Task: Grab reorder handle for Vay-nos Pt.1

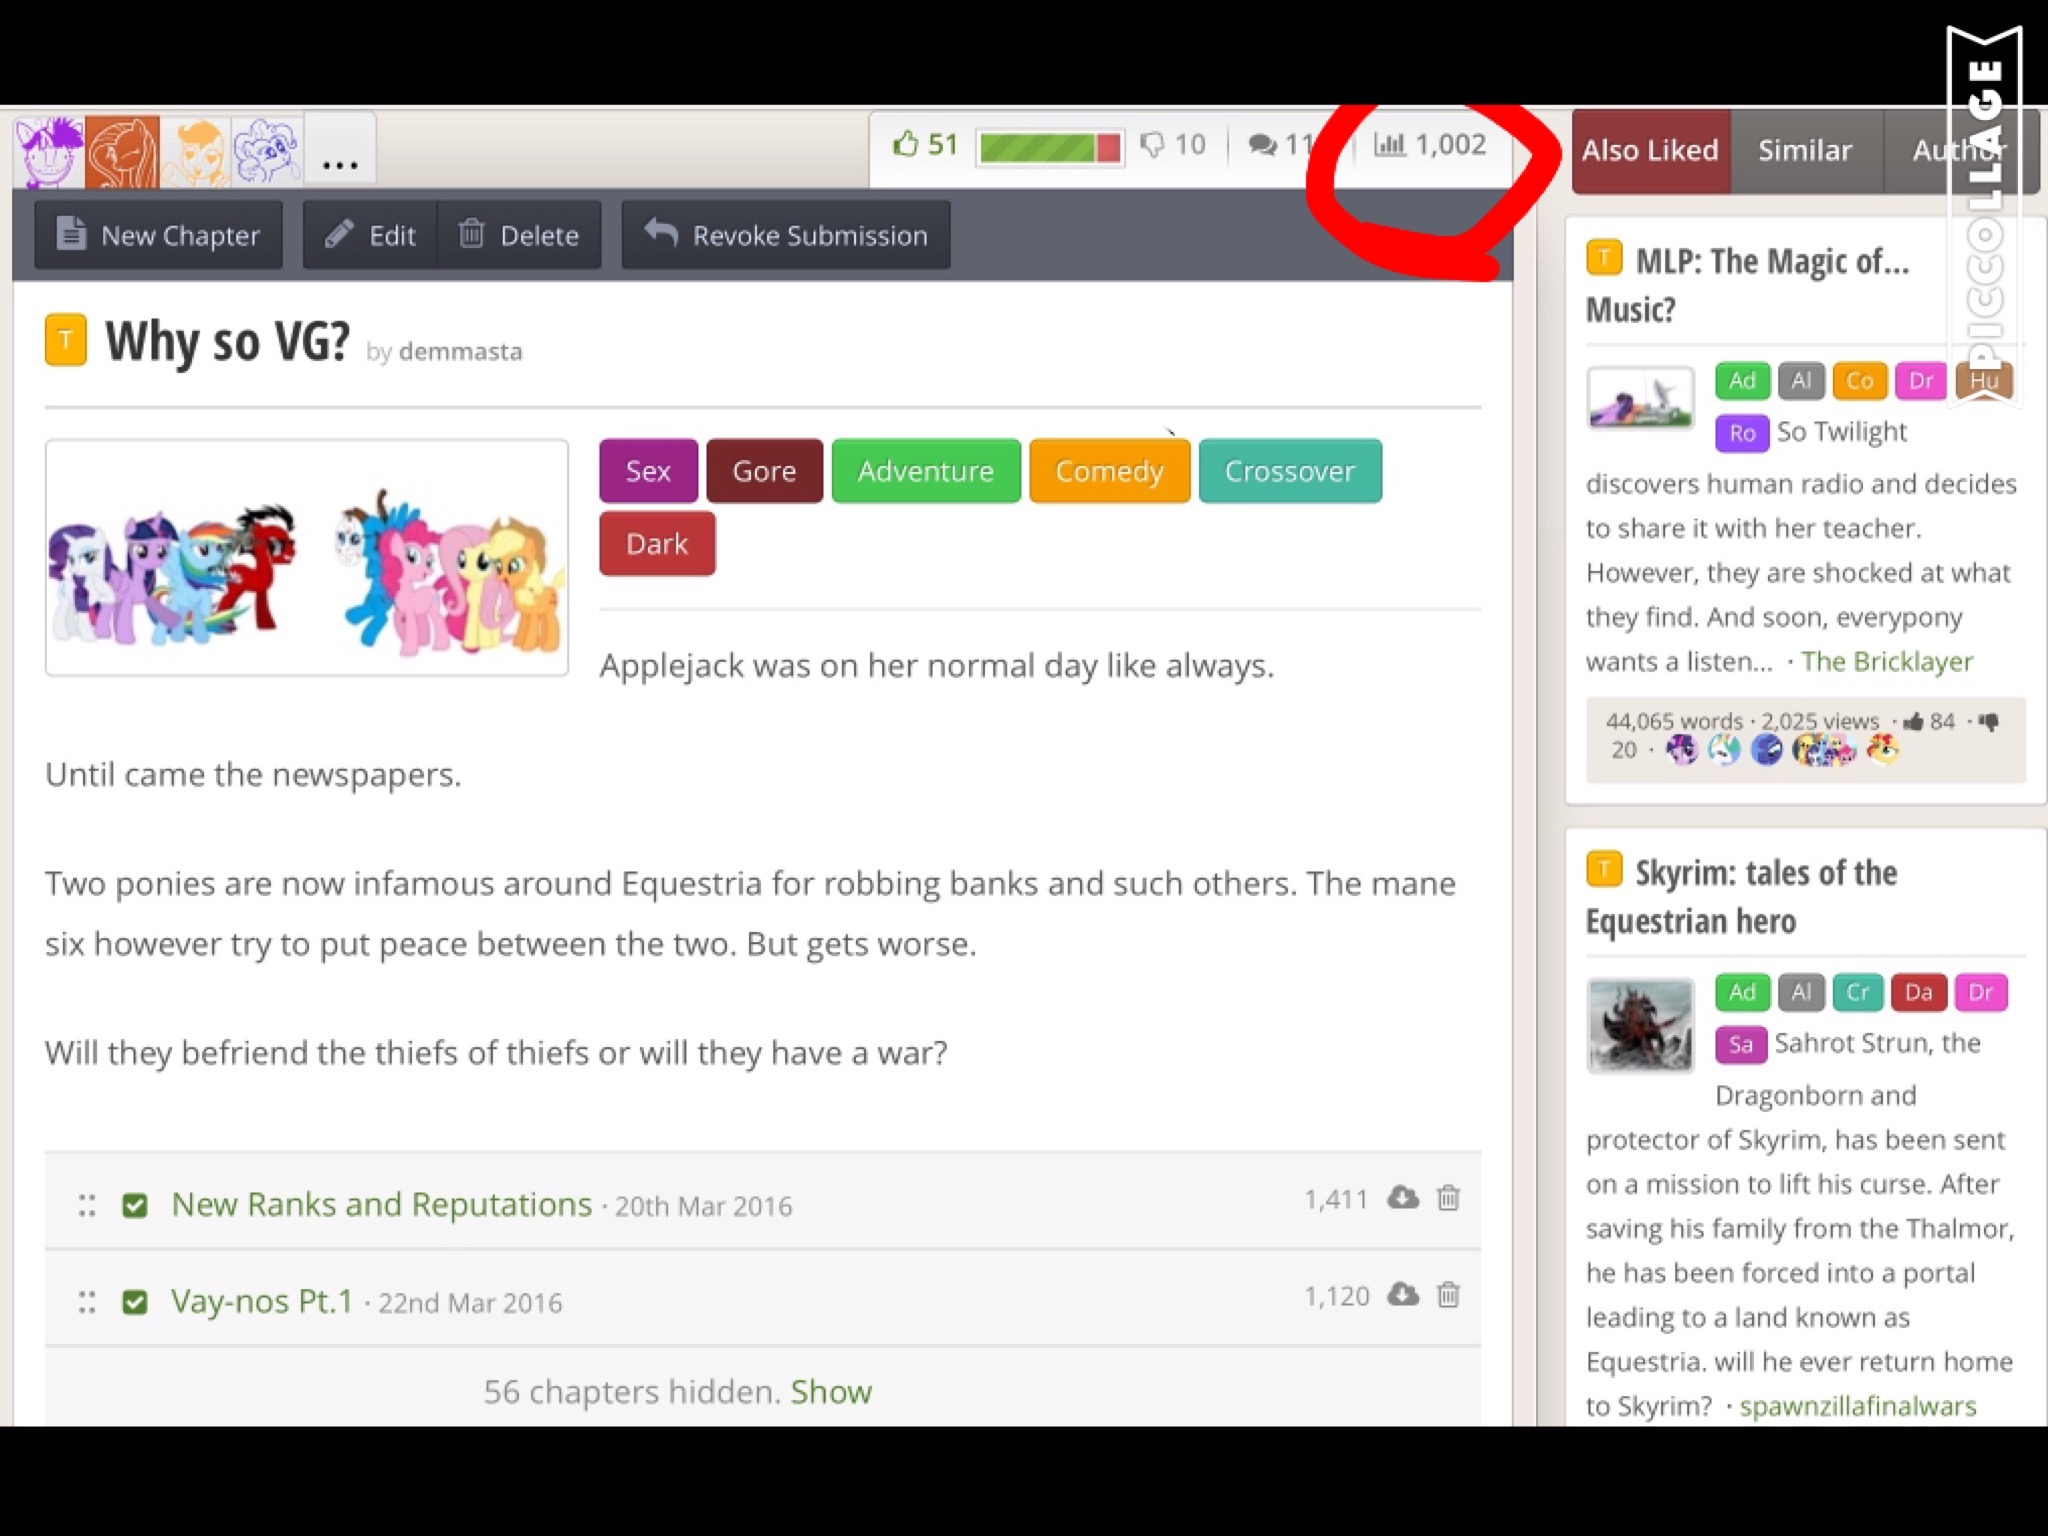Action: 87,1302
